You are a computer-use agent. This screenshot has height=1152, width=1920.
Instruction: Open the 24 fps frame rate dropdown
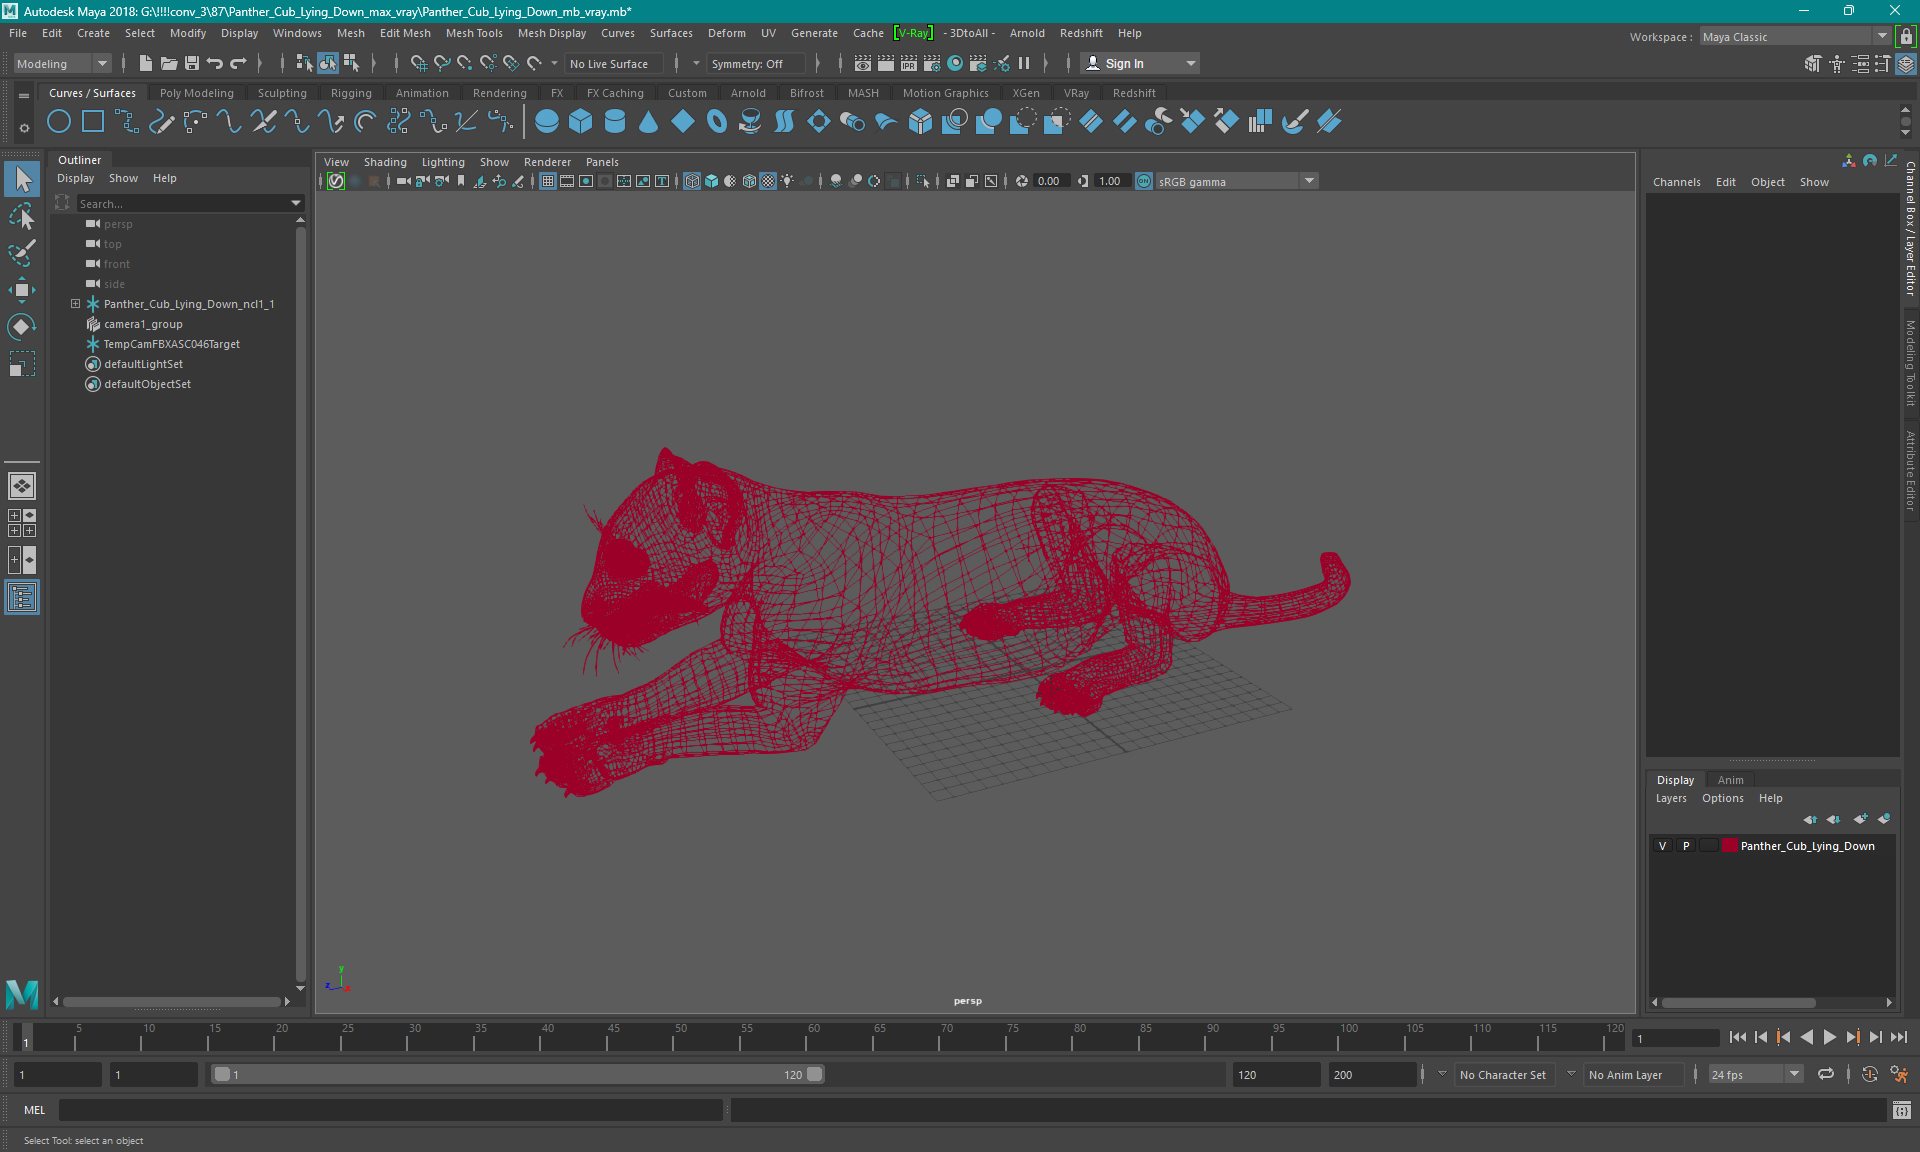pyautogui.click(x=1755, y=1074)
